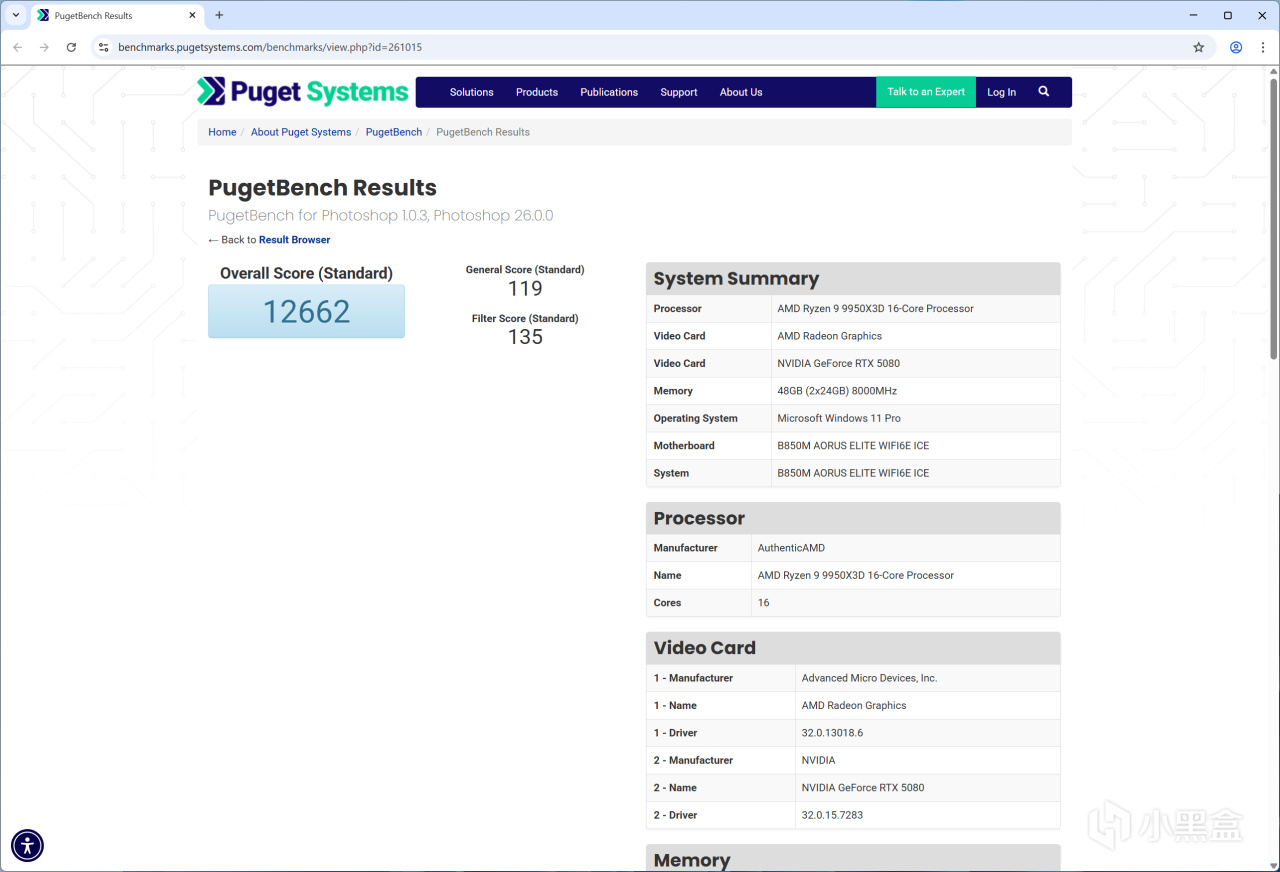This screenshot has height=872, width=1280.
Task: Click the Processor section header
Action: [x=853, y=518]
